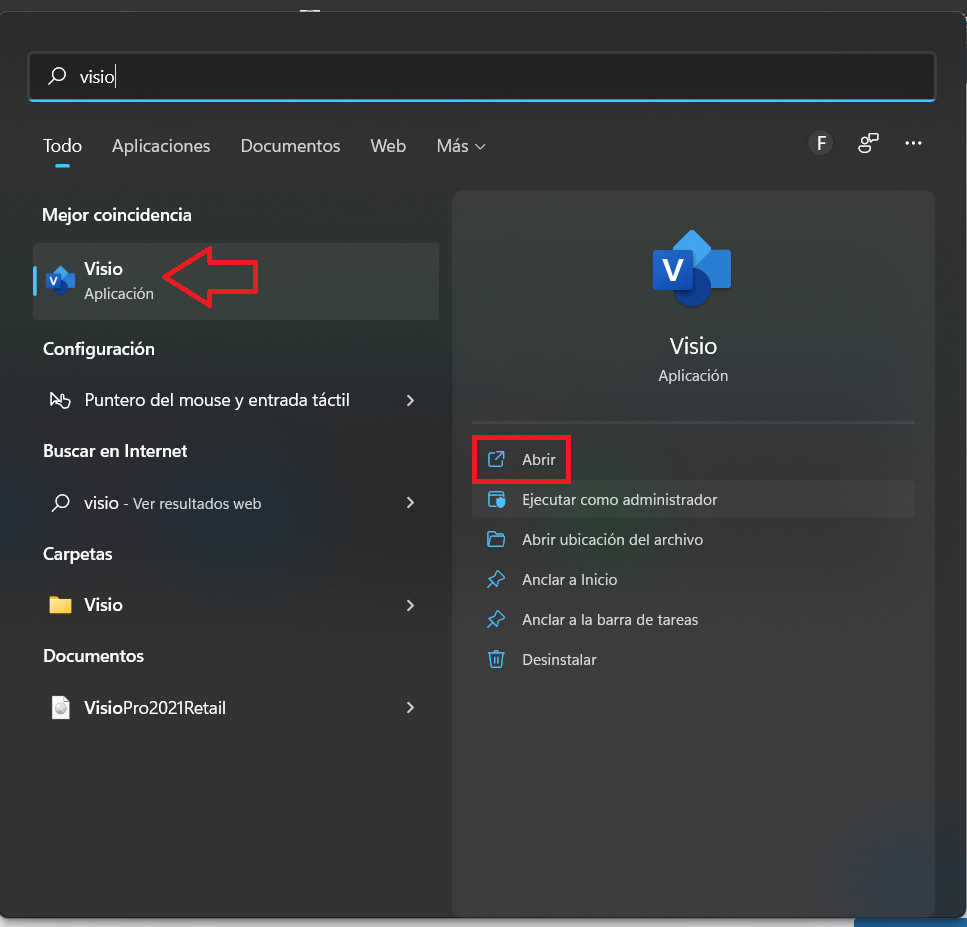Image resolution: width=967 pixels, height=927 pixels.
Task: Expand chevron for Puntero del mouse y entrada táctil
Action: click(x=410, y=400)
